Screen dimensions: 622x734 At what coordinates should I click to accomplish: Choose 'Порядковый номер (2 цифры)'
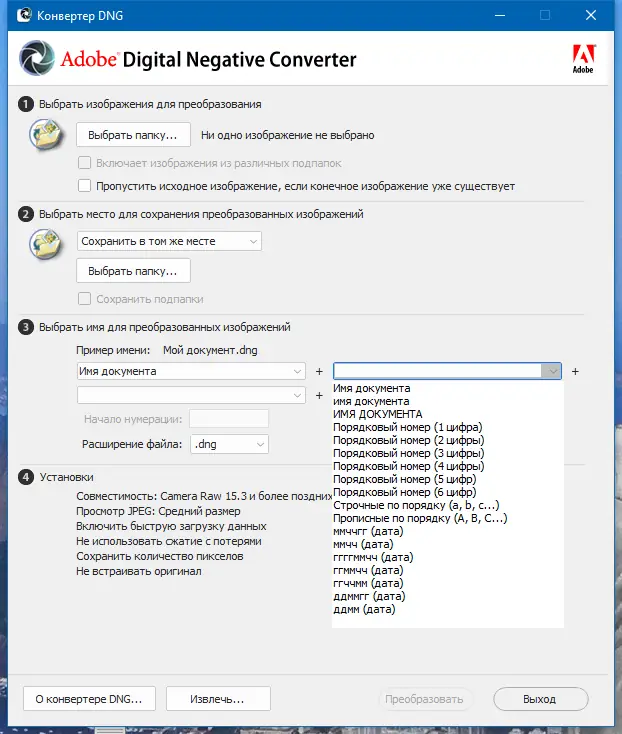(x=409, y=440)
